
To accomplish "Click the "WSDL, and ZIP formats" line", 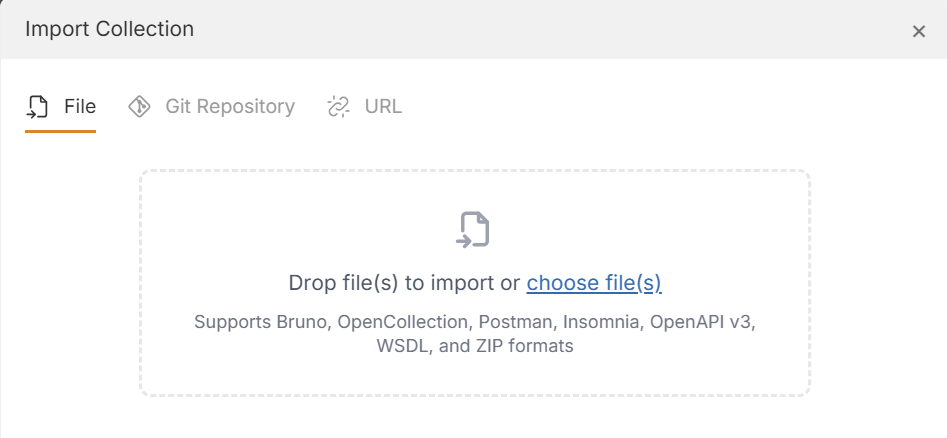I will pyautogui.click(x=474, y=346).
